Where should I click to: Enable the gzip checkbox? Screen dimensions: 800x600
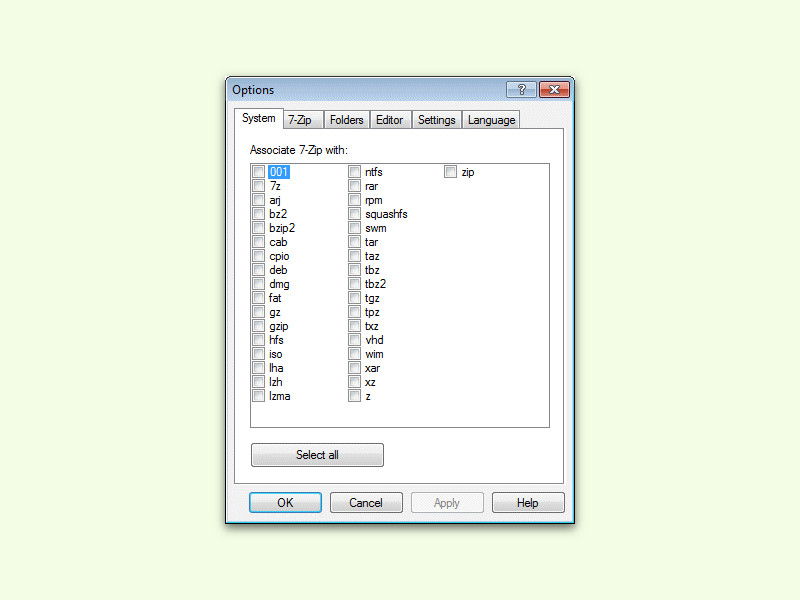coord(259,326)
